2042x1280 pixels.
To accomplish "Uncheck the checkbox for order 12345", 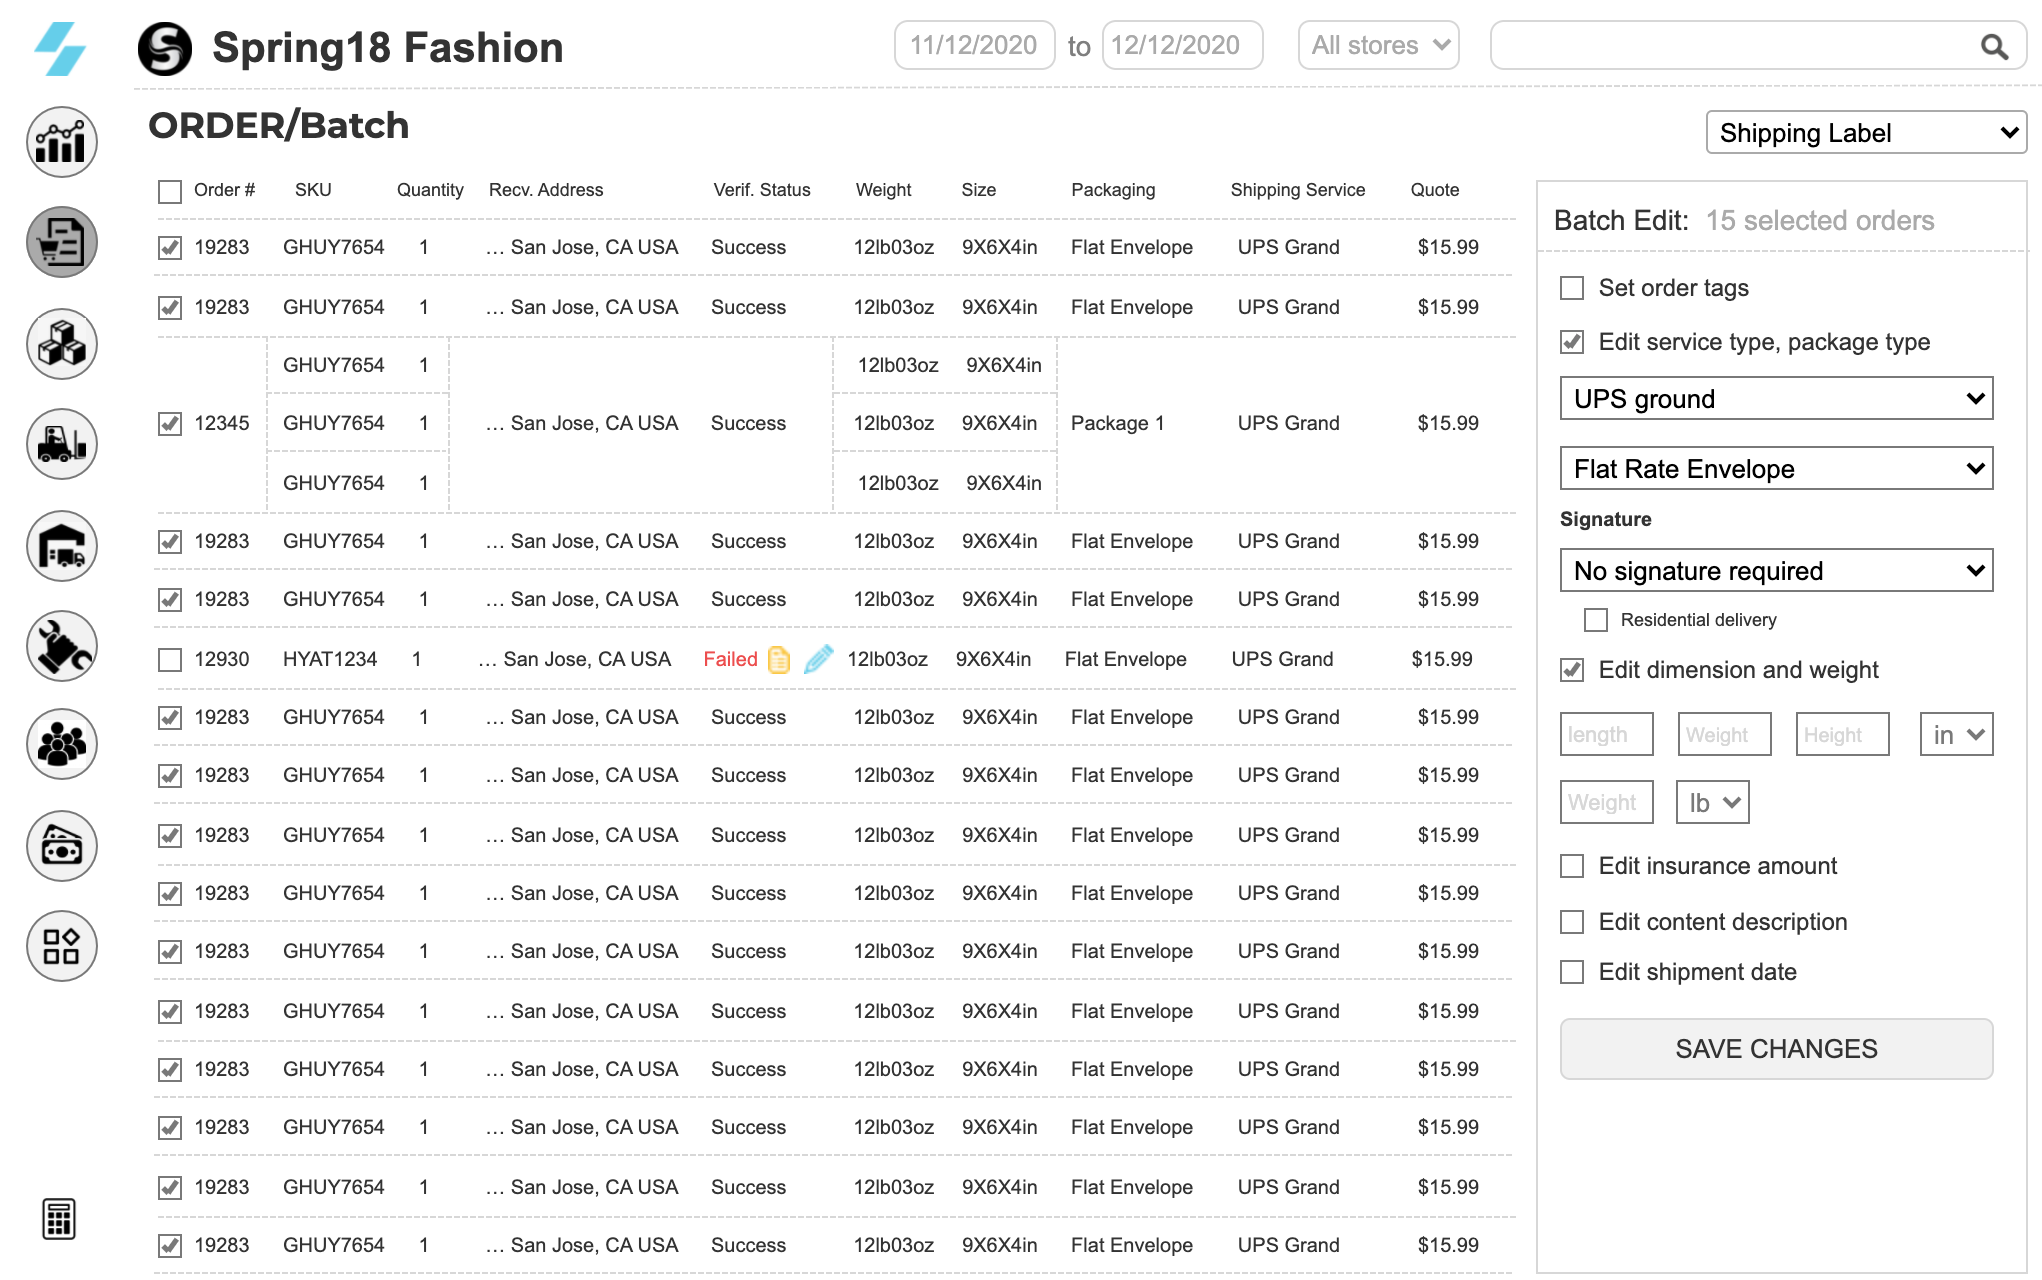I will 170,424.
